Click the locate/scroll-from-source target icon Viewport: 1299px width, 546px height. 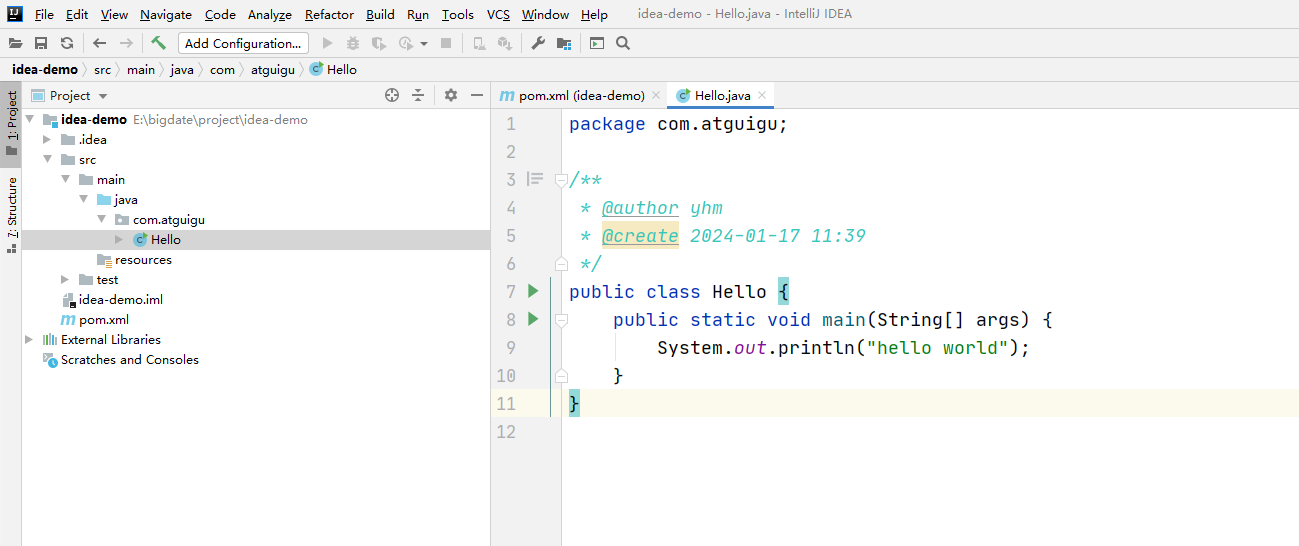pos(392,95)
